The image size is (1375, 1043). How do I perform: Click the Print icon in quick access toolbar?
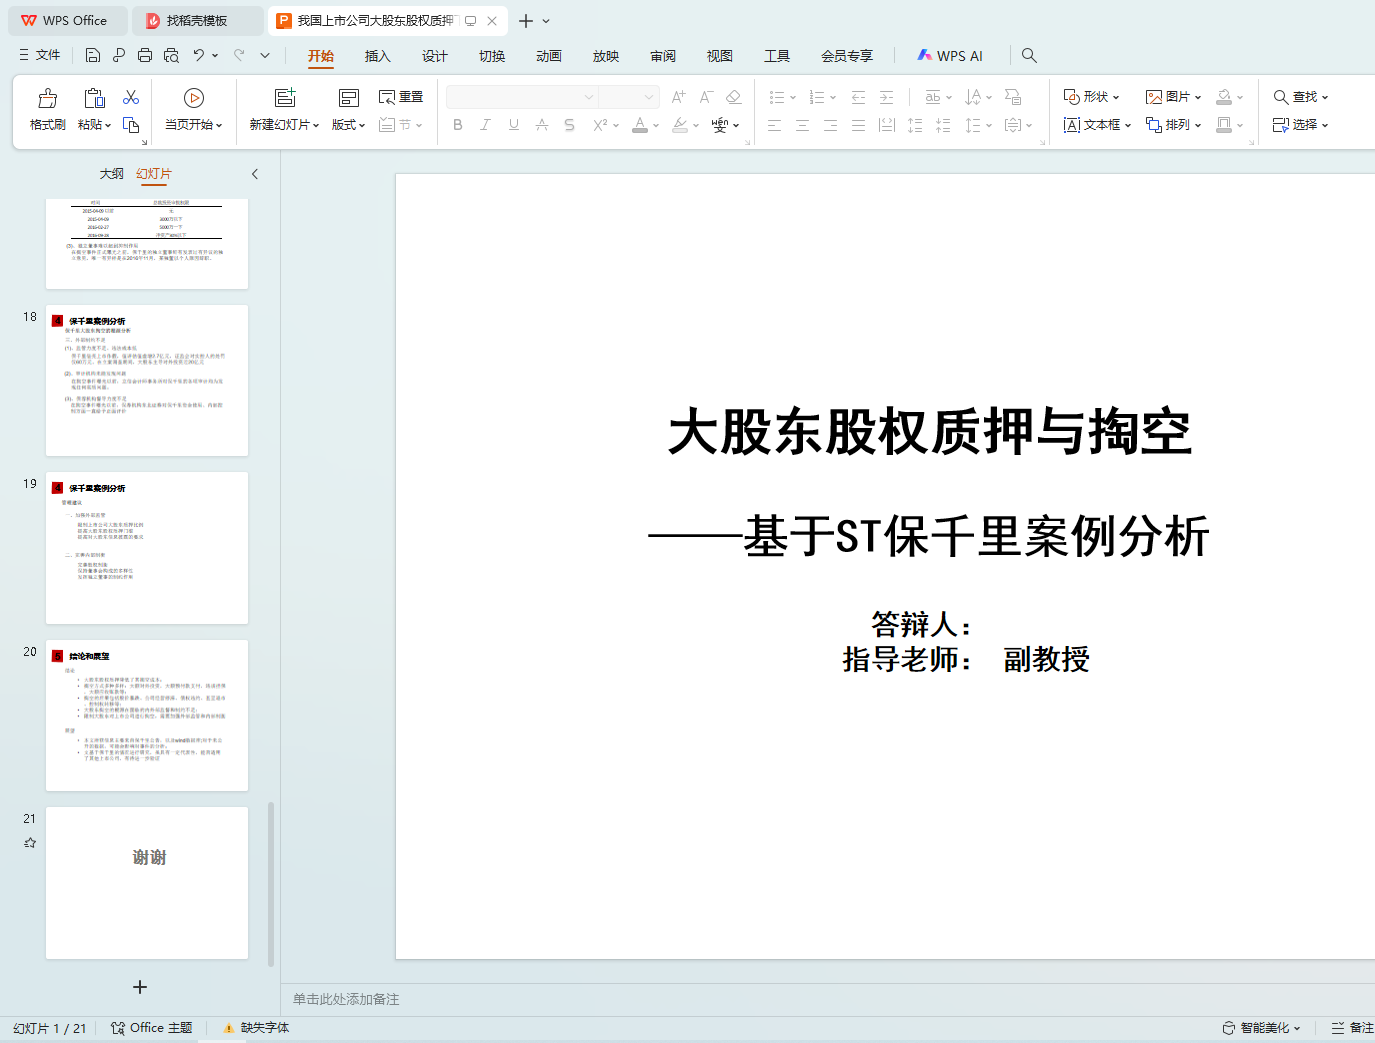point(145,55)
